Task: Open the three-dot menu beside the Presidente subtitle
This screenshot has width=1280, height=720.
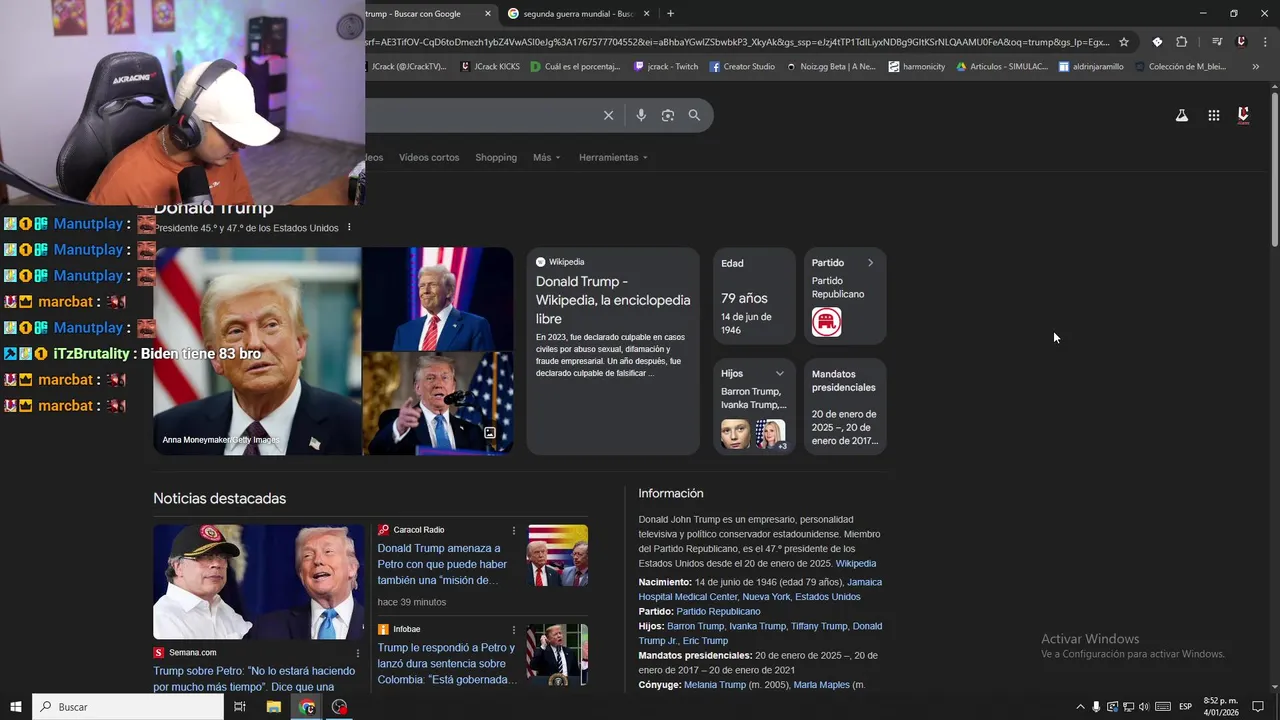Action: (349, 228)
